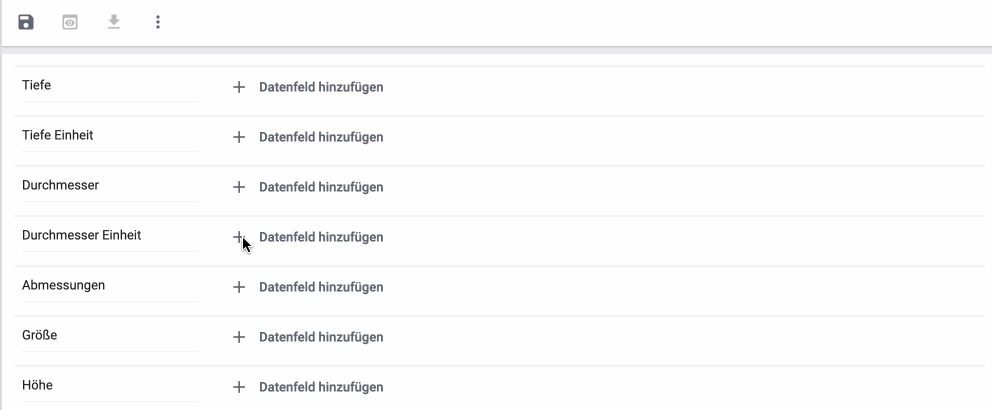Click plus icon in the Größe row
992x410 pixels.
(239, 337)
